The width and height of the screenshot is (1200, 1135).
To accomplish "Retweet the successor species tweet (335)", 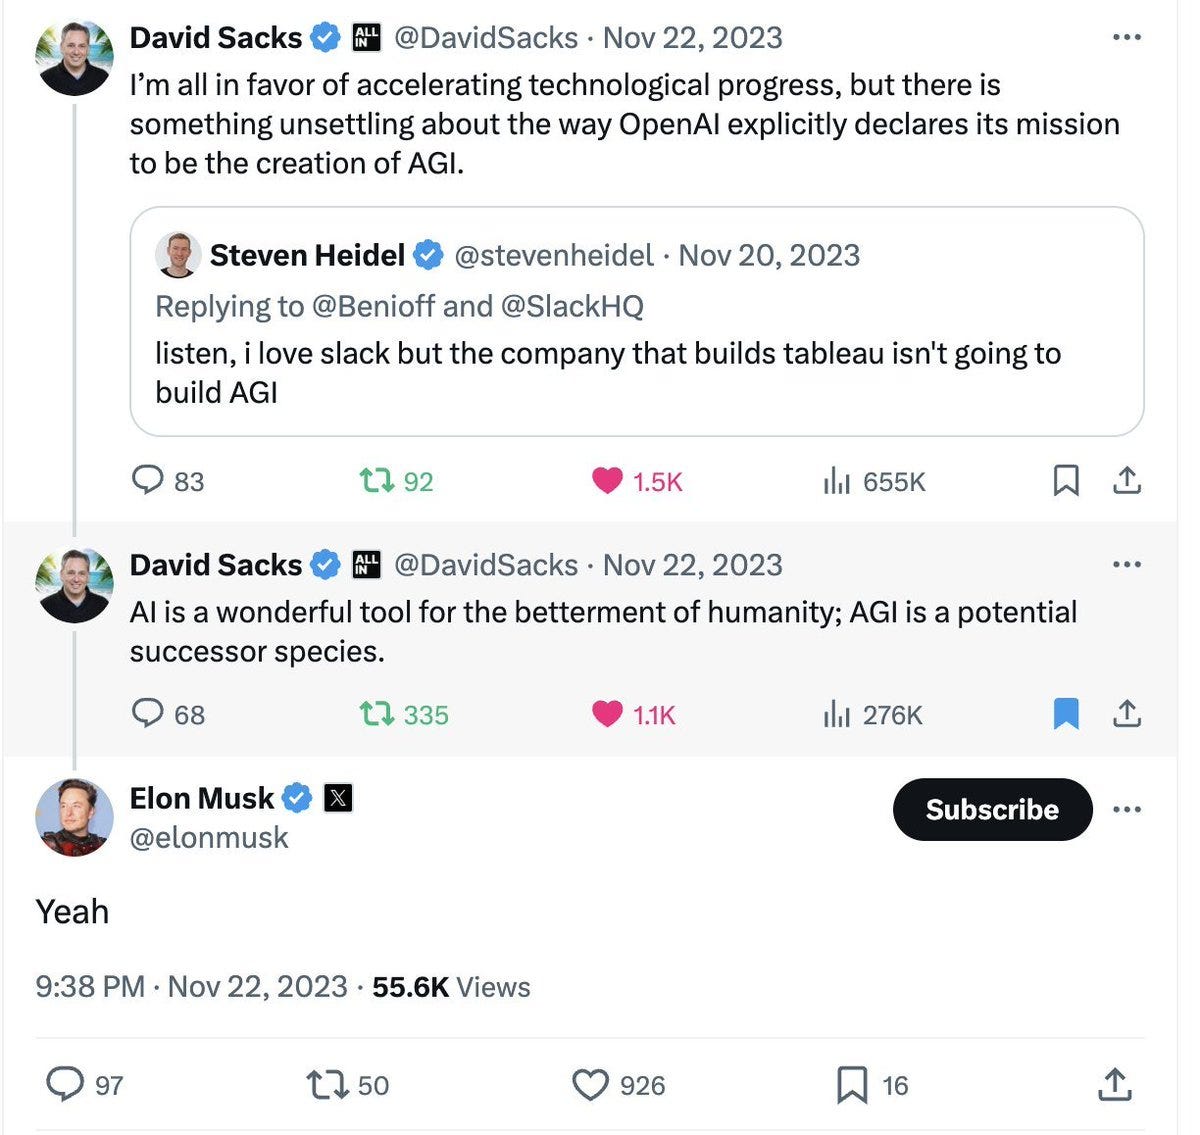I will [x=404, y=714].
